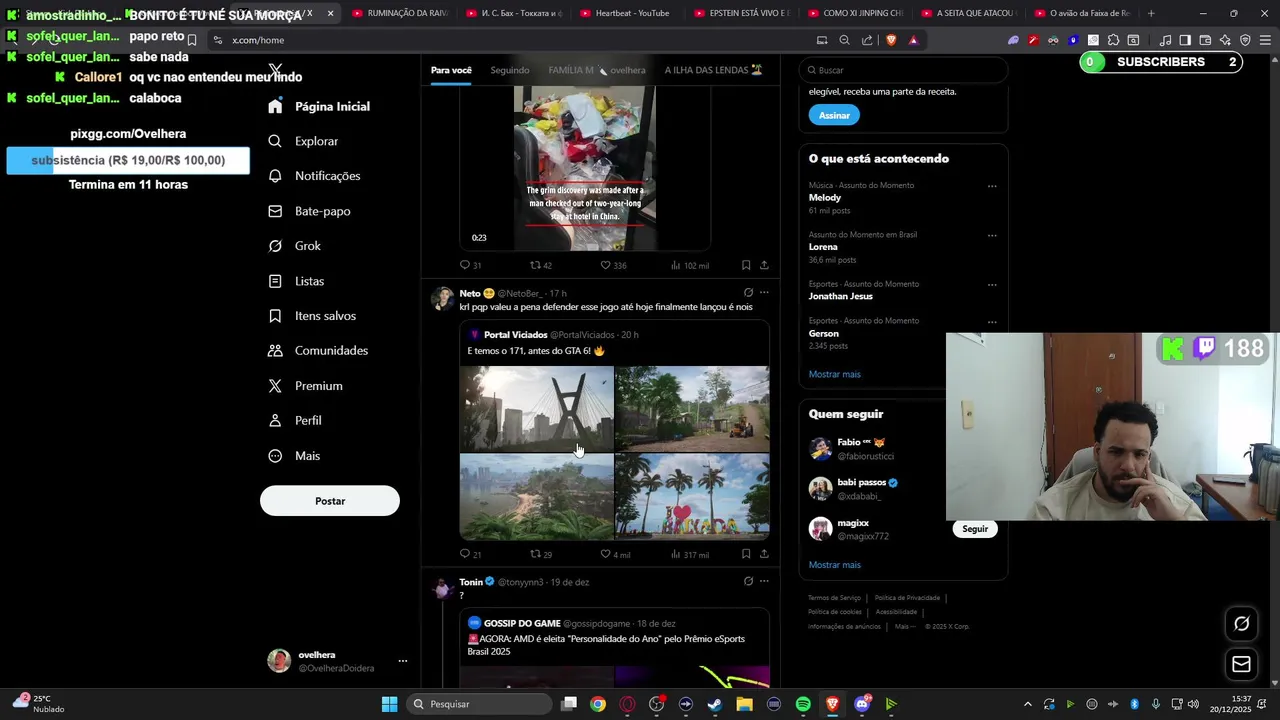Image resolution: width=1280 pixels, height=720 pixels.
Task: Open account options next to ovelhera
Action: [x=403, y=661]
